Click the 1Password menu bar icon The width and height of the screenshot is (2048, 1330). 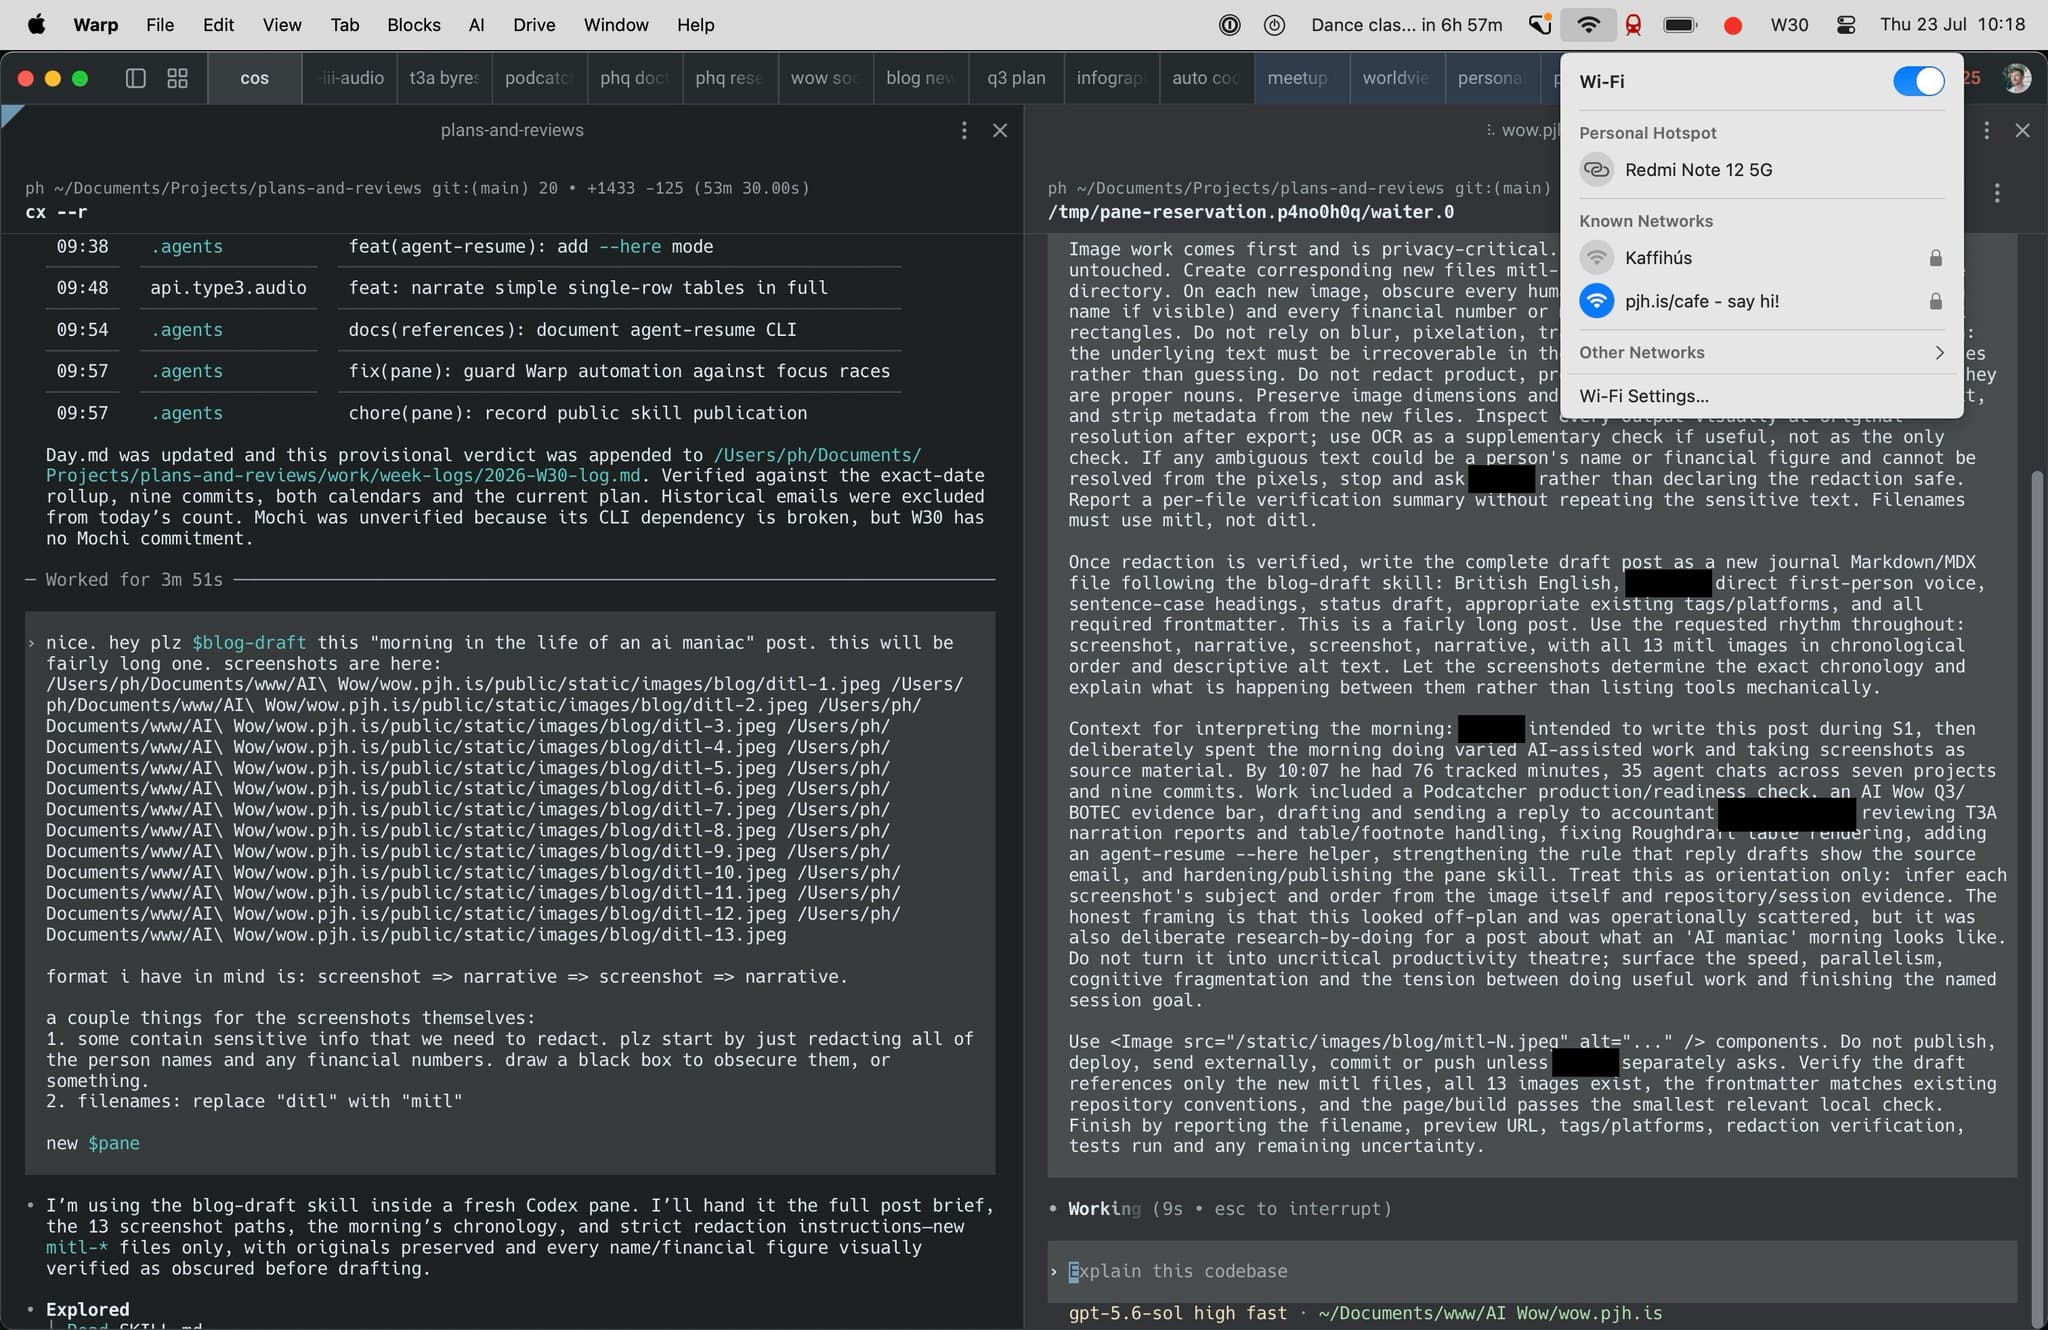click(1230, 25)
